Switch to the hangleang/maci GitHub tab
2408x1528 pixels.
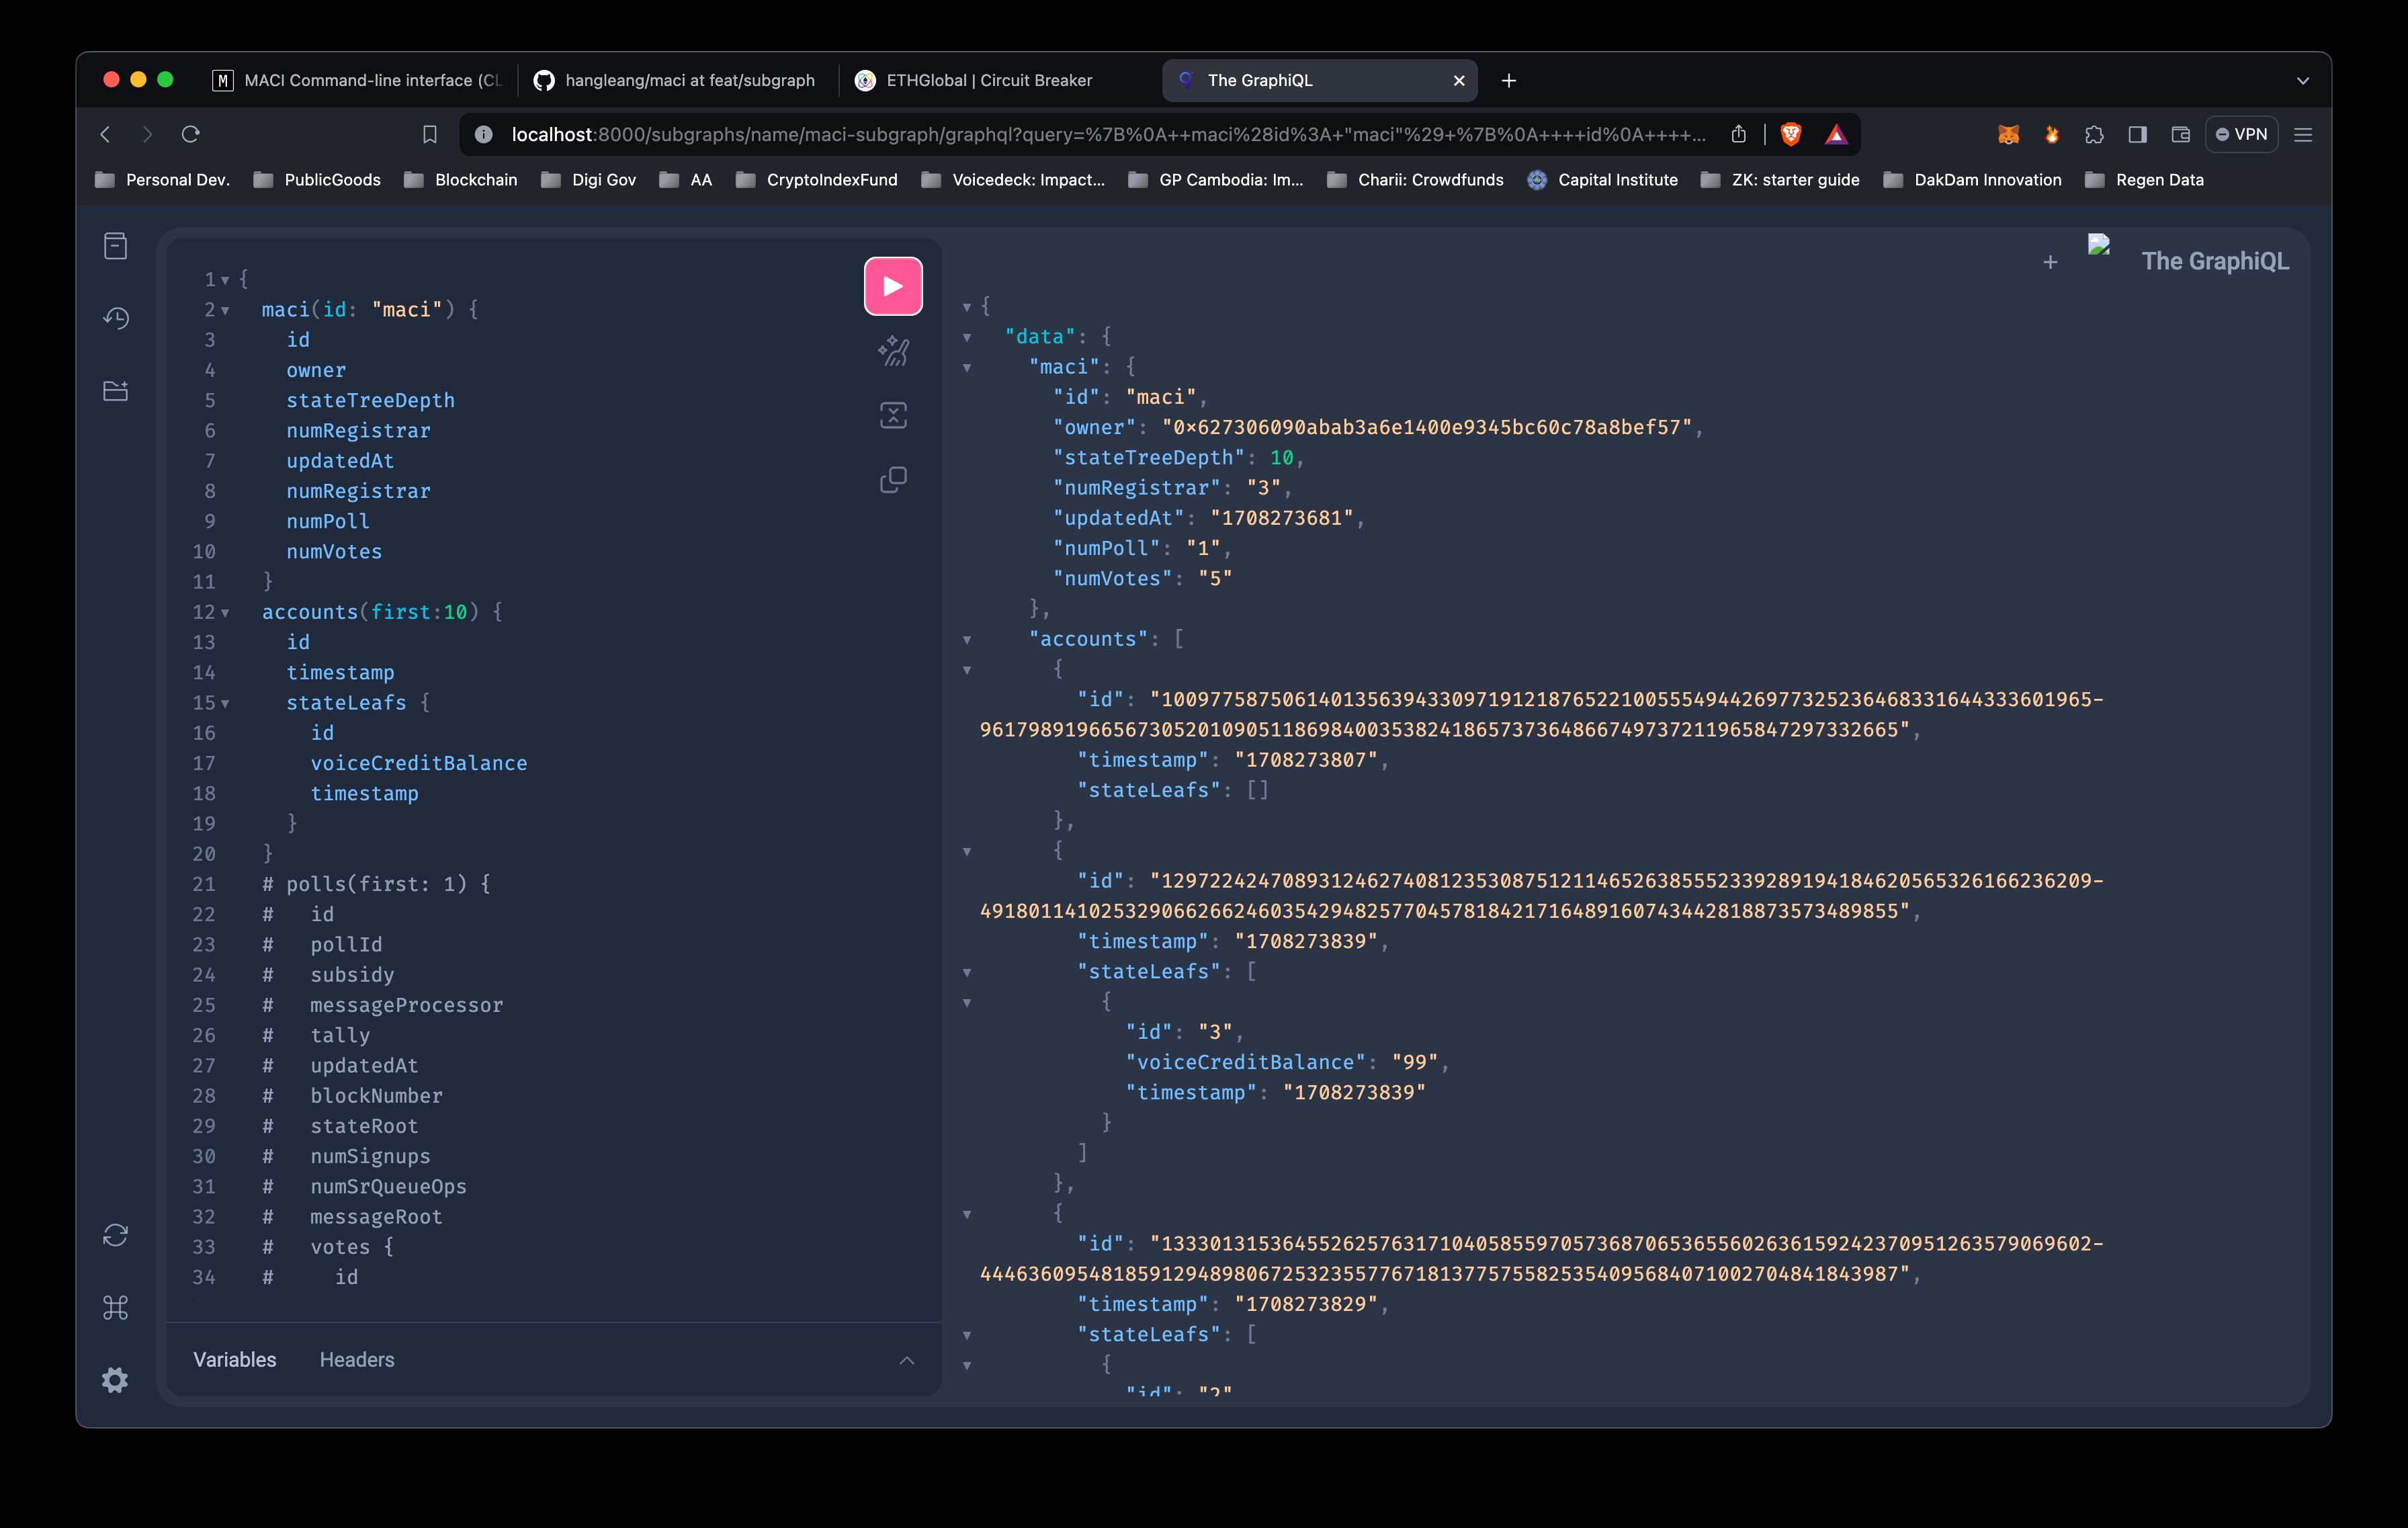click(676, 80)
